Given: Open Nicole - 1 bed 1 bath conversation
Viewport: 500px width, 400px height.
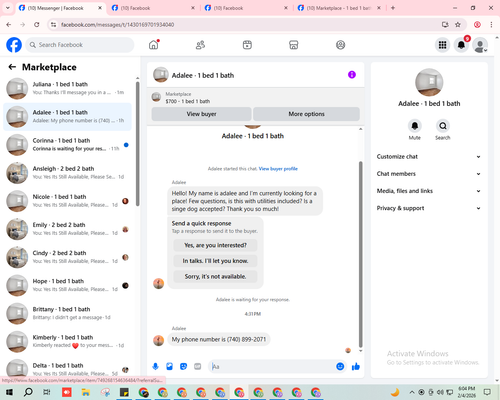Looking at the screenshot, I should point(68,201).
